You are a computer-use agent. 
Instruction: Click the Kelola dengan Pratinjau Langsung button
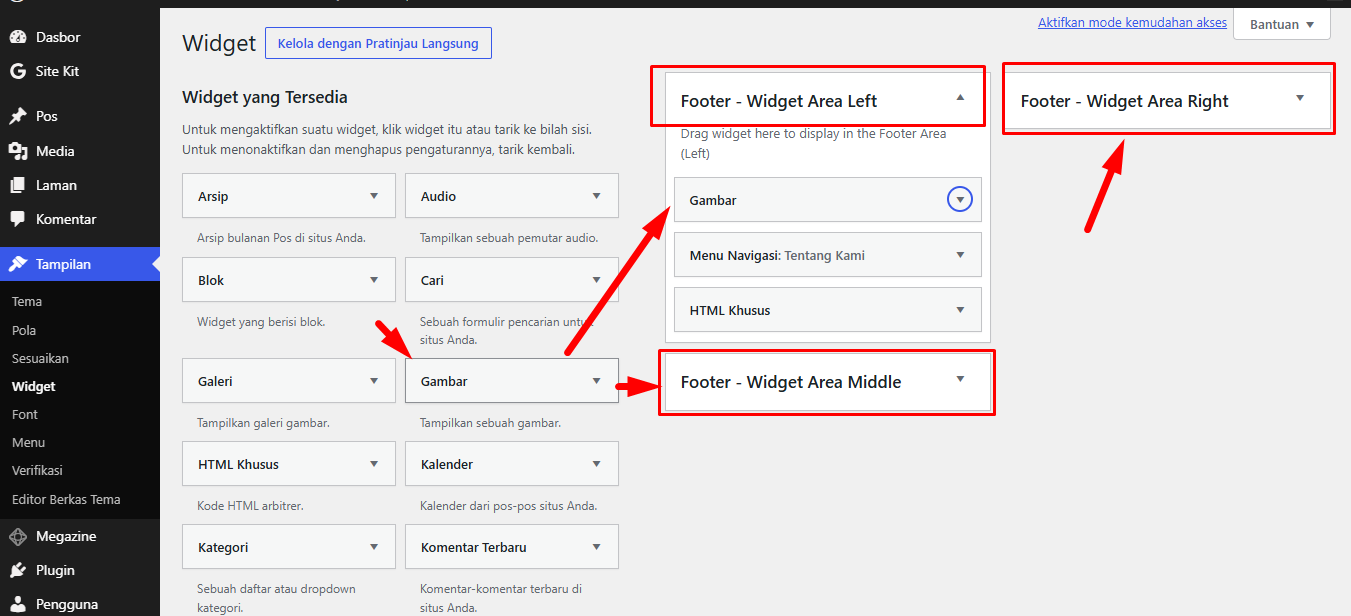tap(378, 43)
